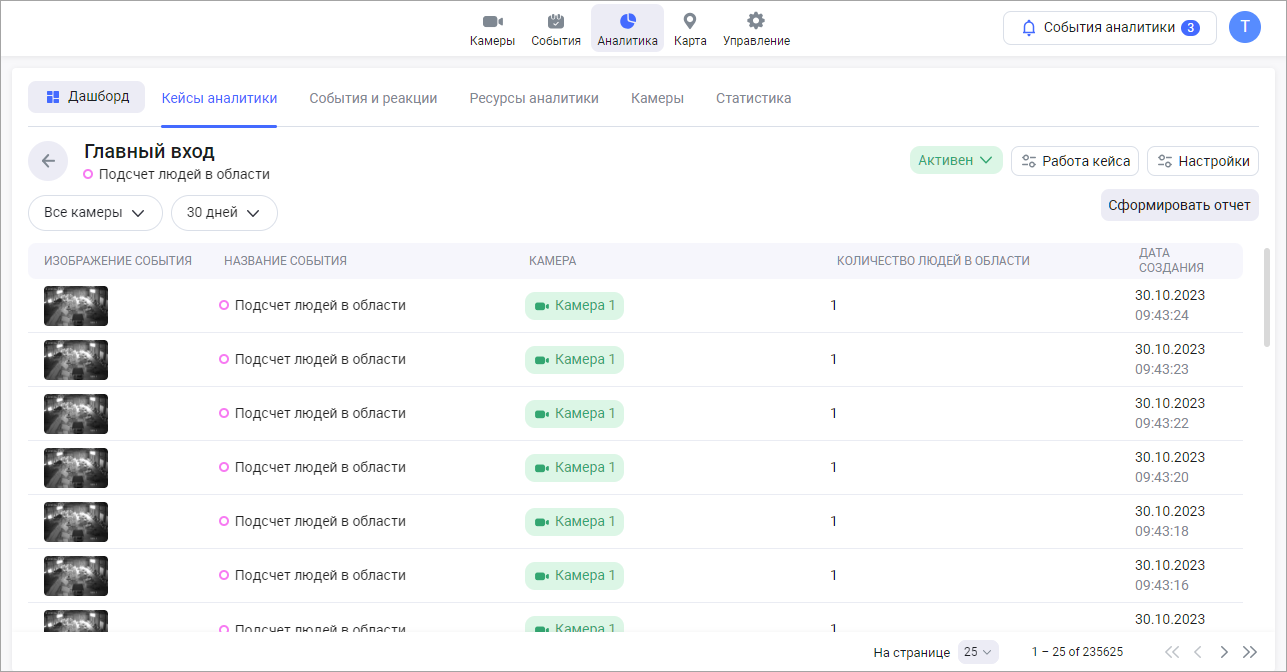Open the Камеры section in top navigation
This screenshot has width=1287, height=672.
[492, 29]
